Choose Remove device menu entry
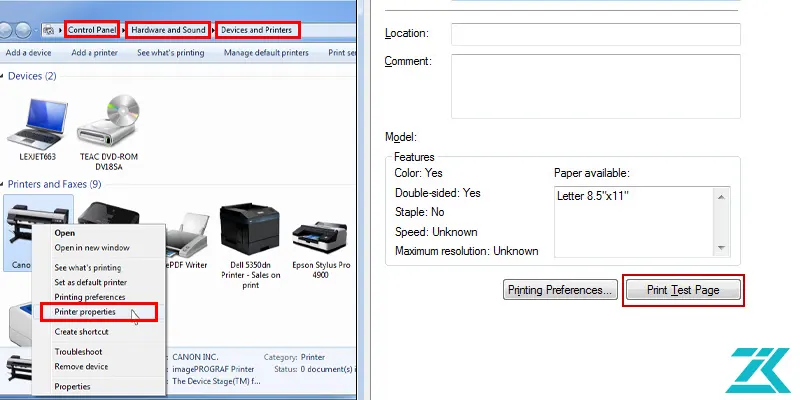 click(x=81, y=366)
